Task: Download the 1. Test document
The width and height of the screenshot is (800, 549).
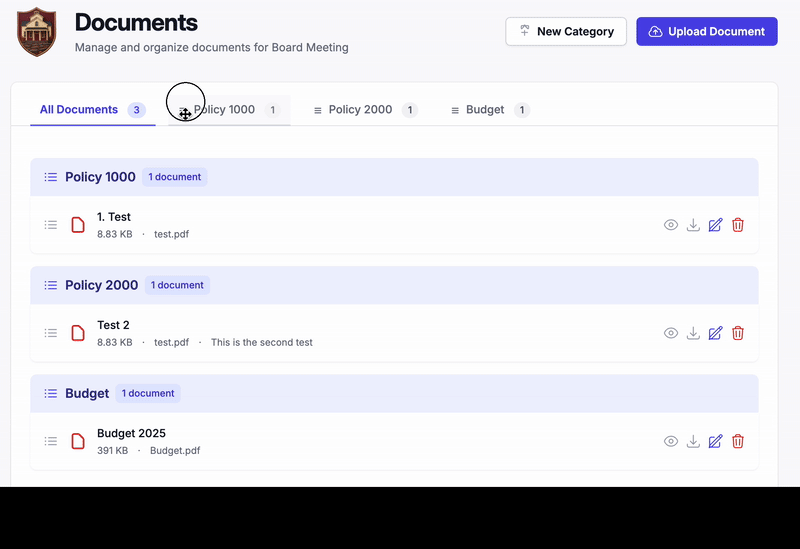Action: (693, 225)
